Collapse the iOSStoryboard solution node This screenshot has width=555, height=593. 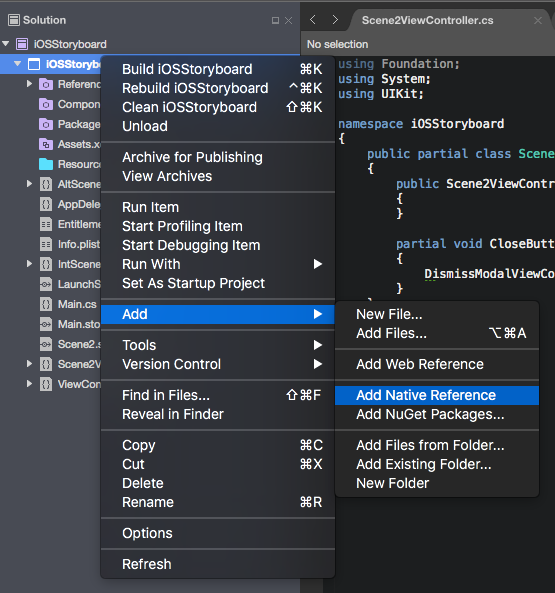pyautogui.click(x=6, y=44)
